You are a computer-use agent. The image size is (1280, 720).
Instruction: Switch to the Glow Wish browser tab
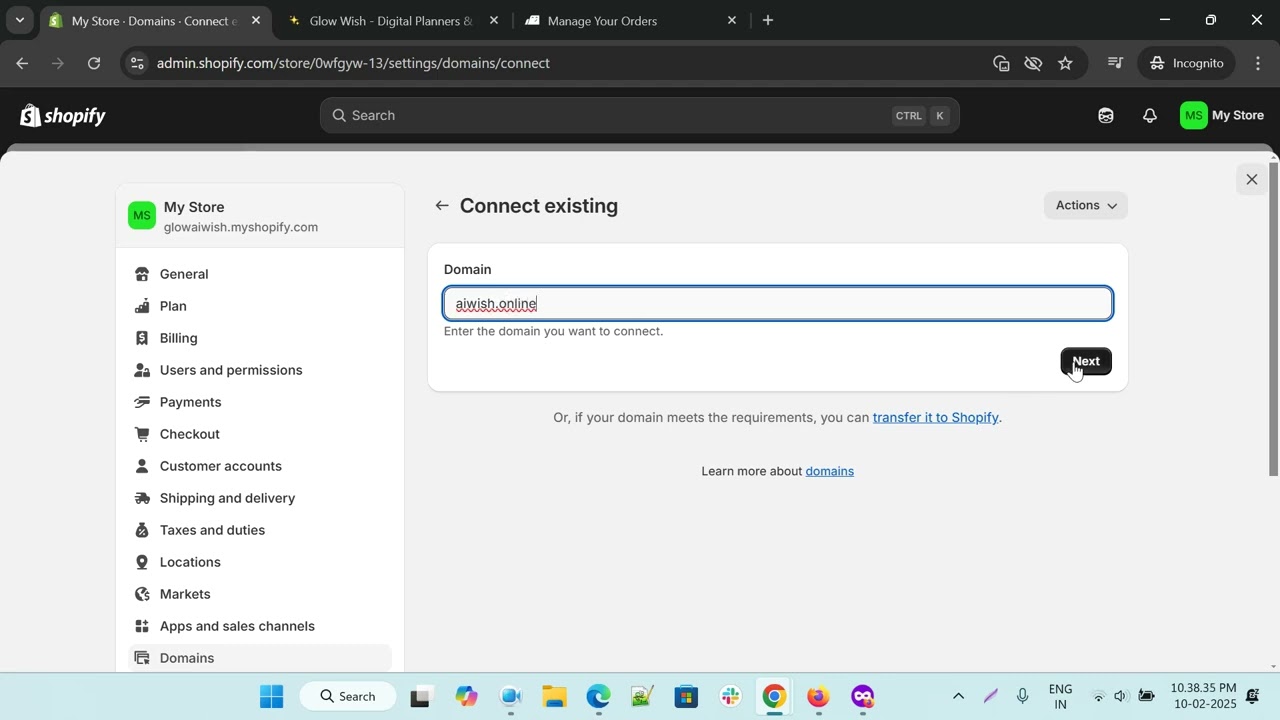392,21
